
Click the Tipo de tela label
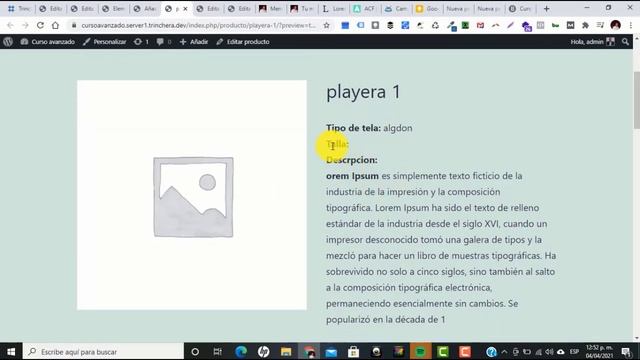[353, 128]
